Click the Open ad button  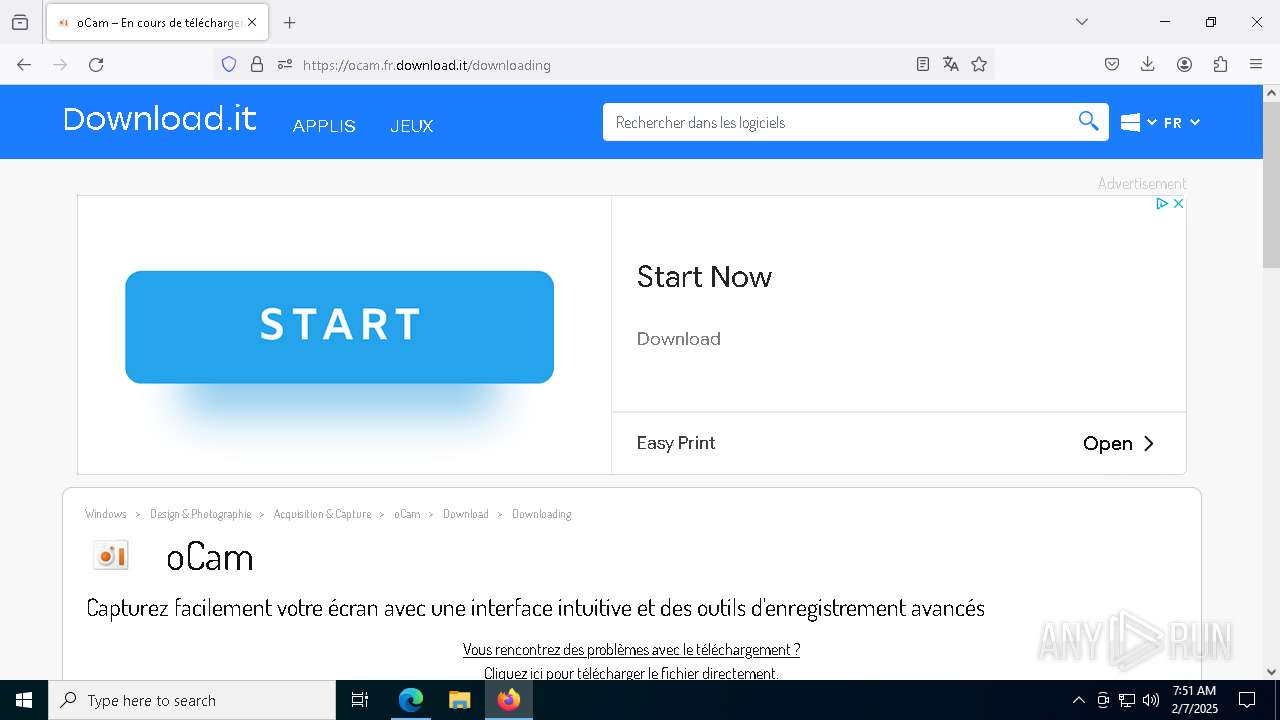point(1119,443)
